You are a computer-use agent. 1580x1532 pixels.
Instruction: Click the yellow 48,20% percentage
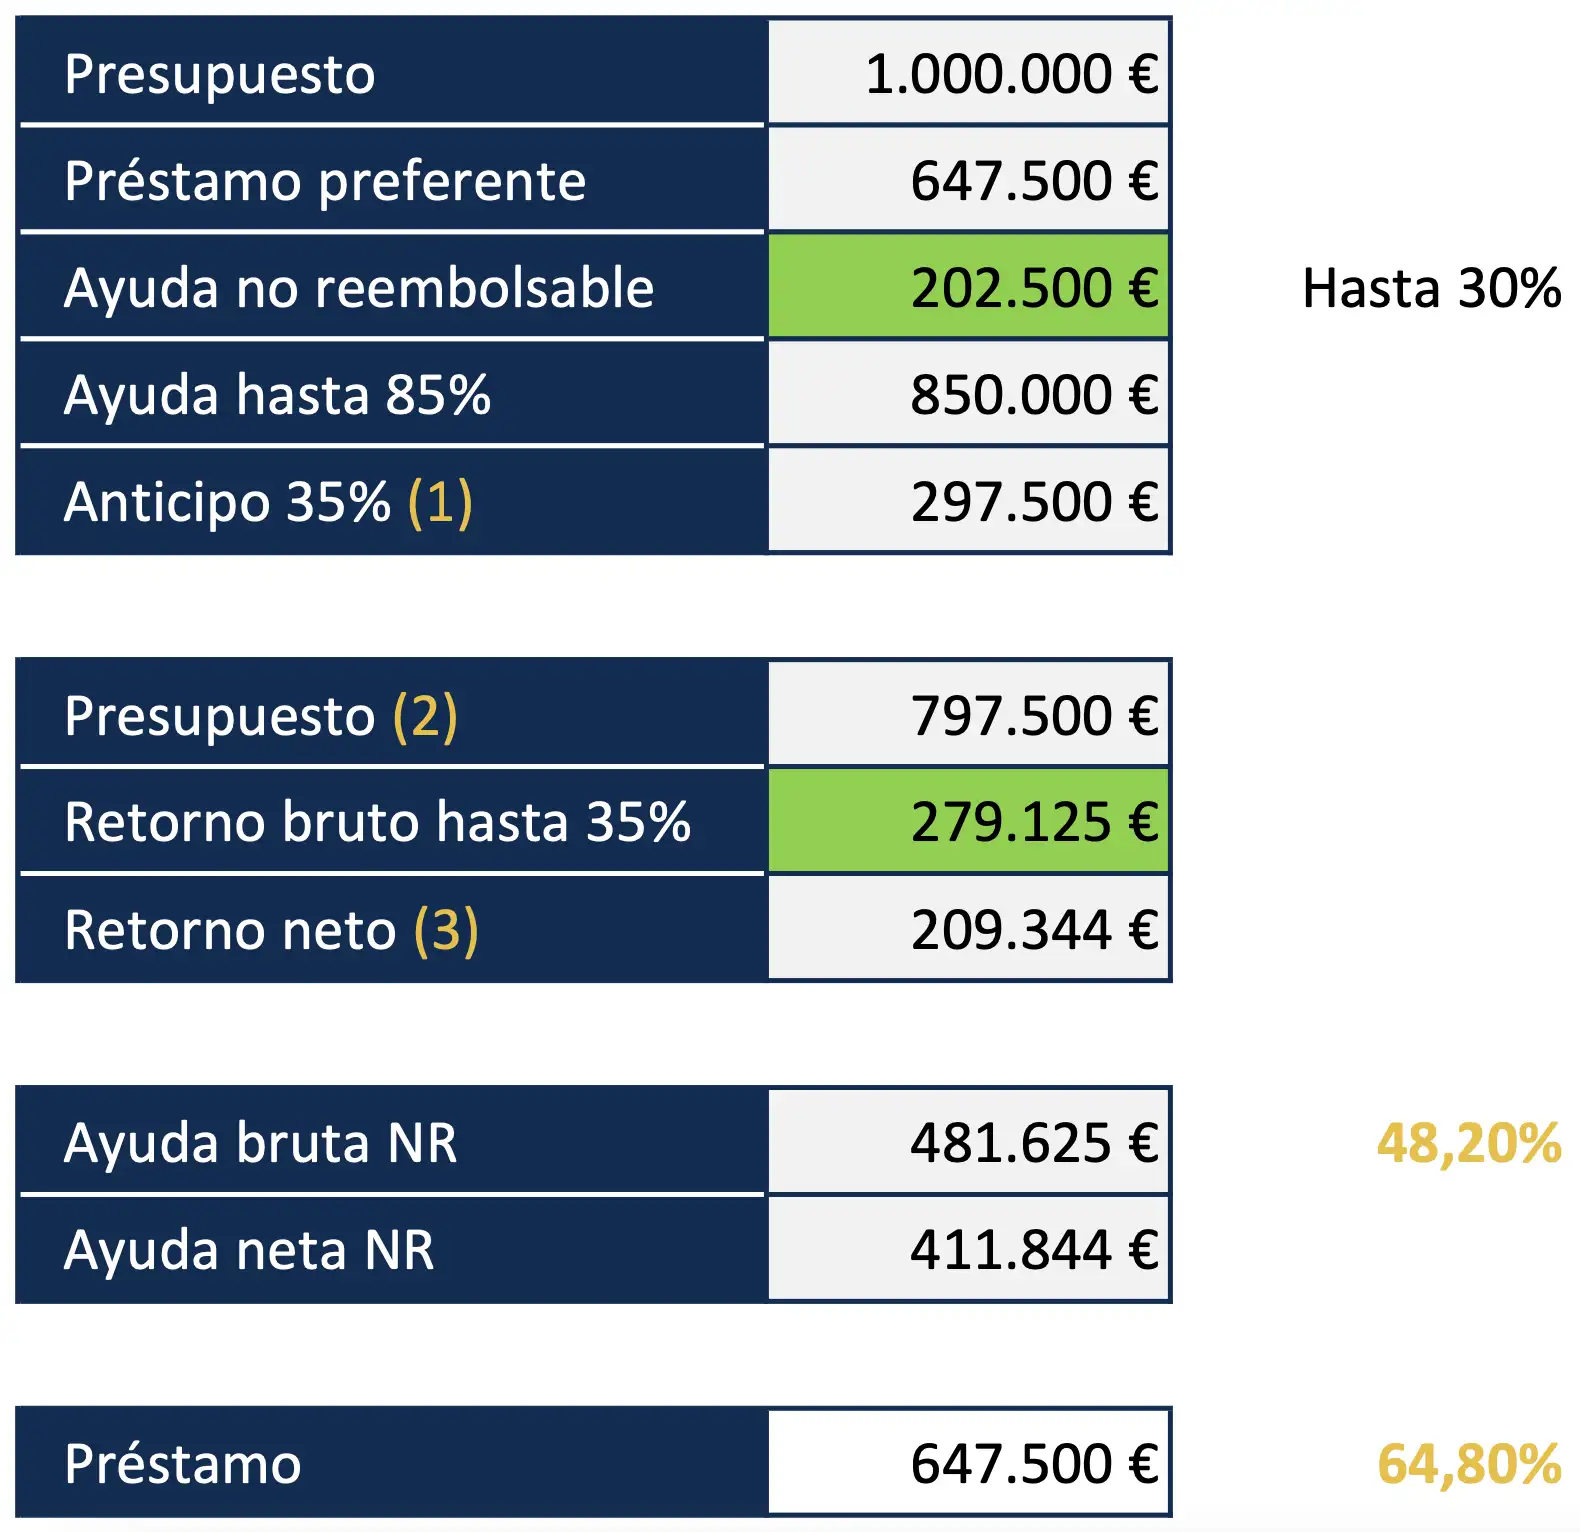tap(1468, 1143)
